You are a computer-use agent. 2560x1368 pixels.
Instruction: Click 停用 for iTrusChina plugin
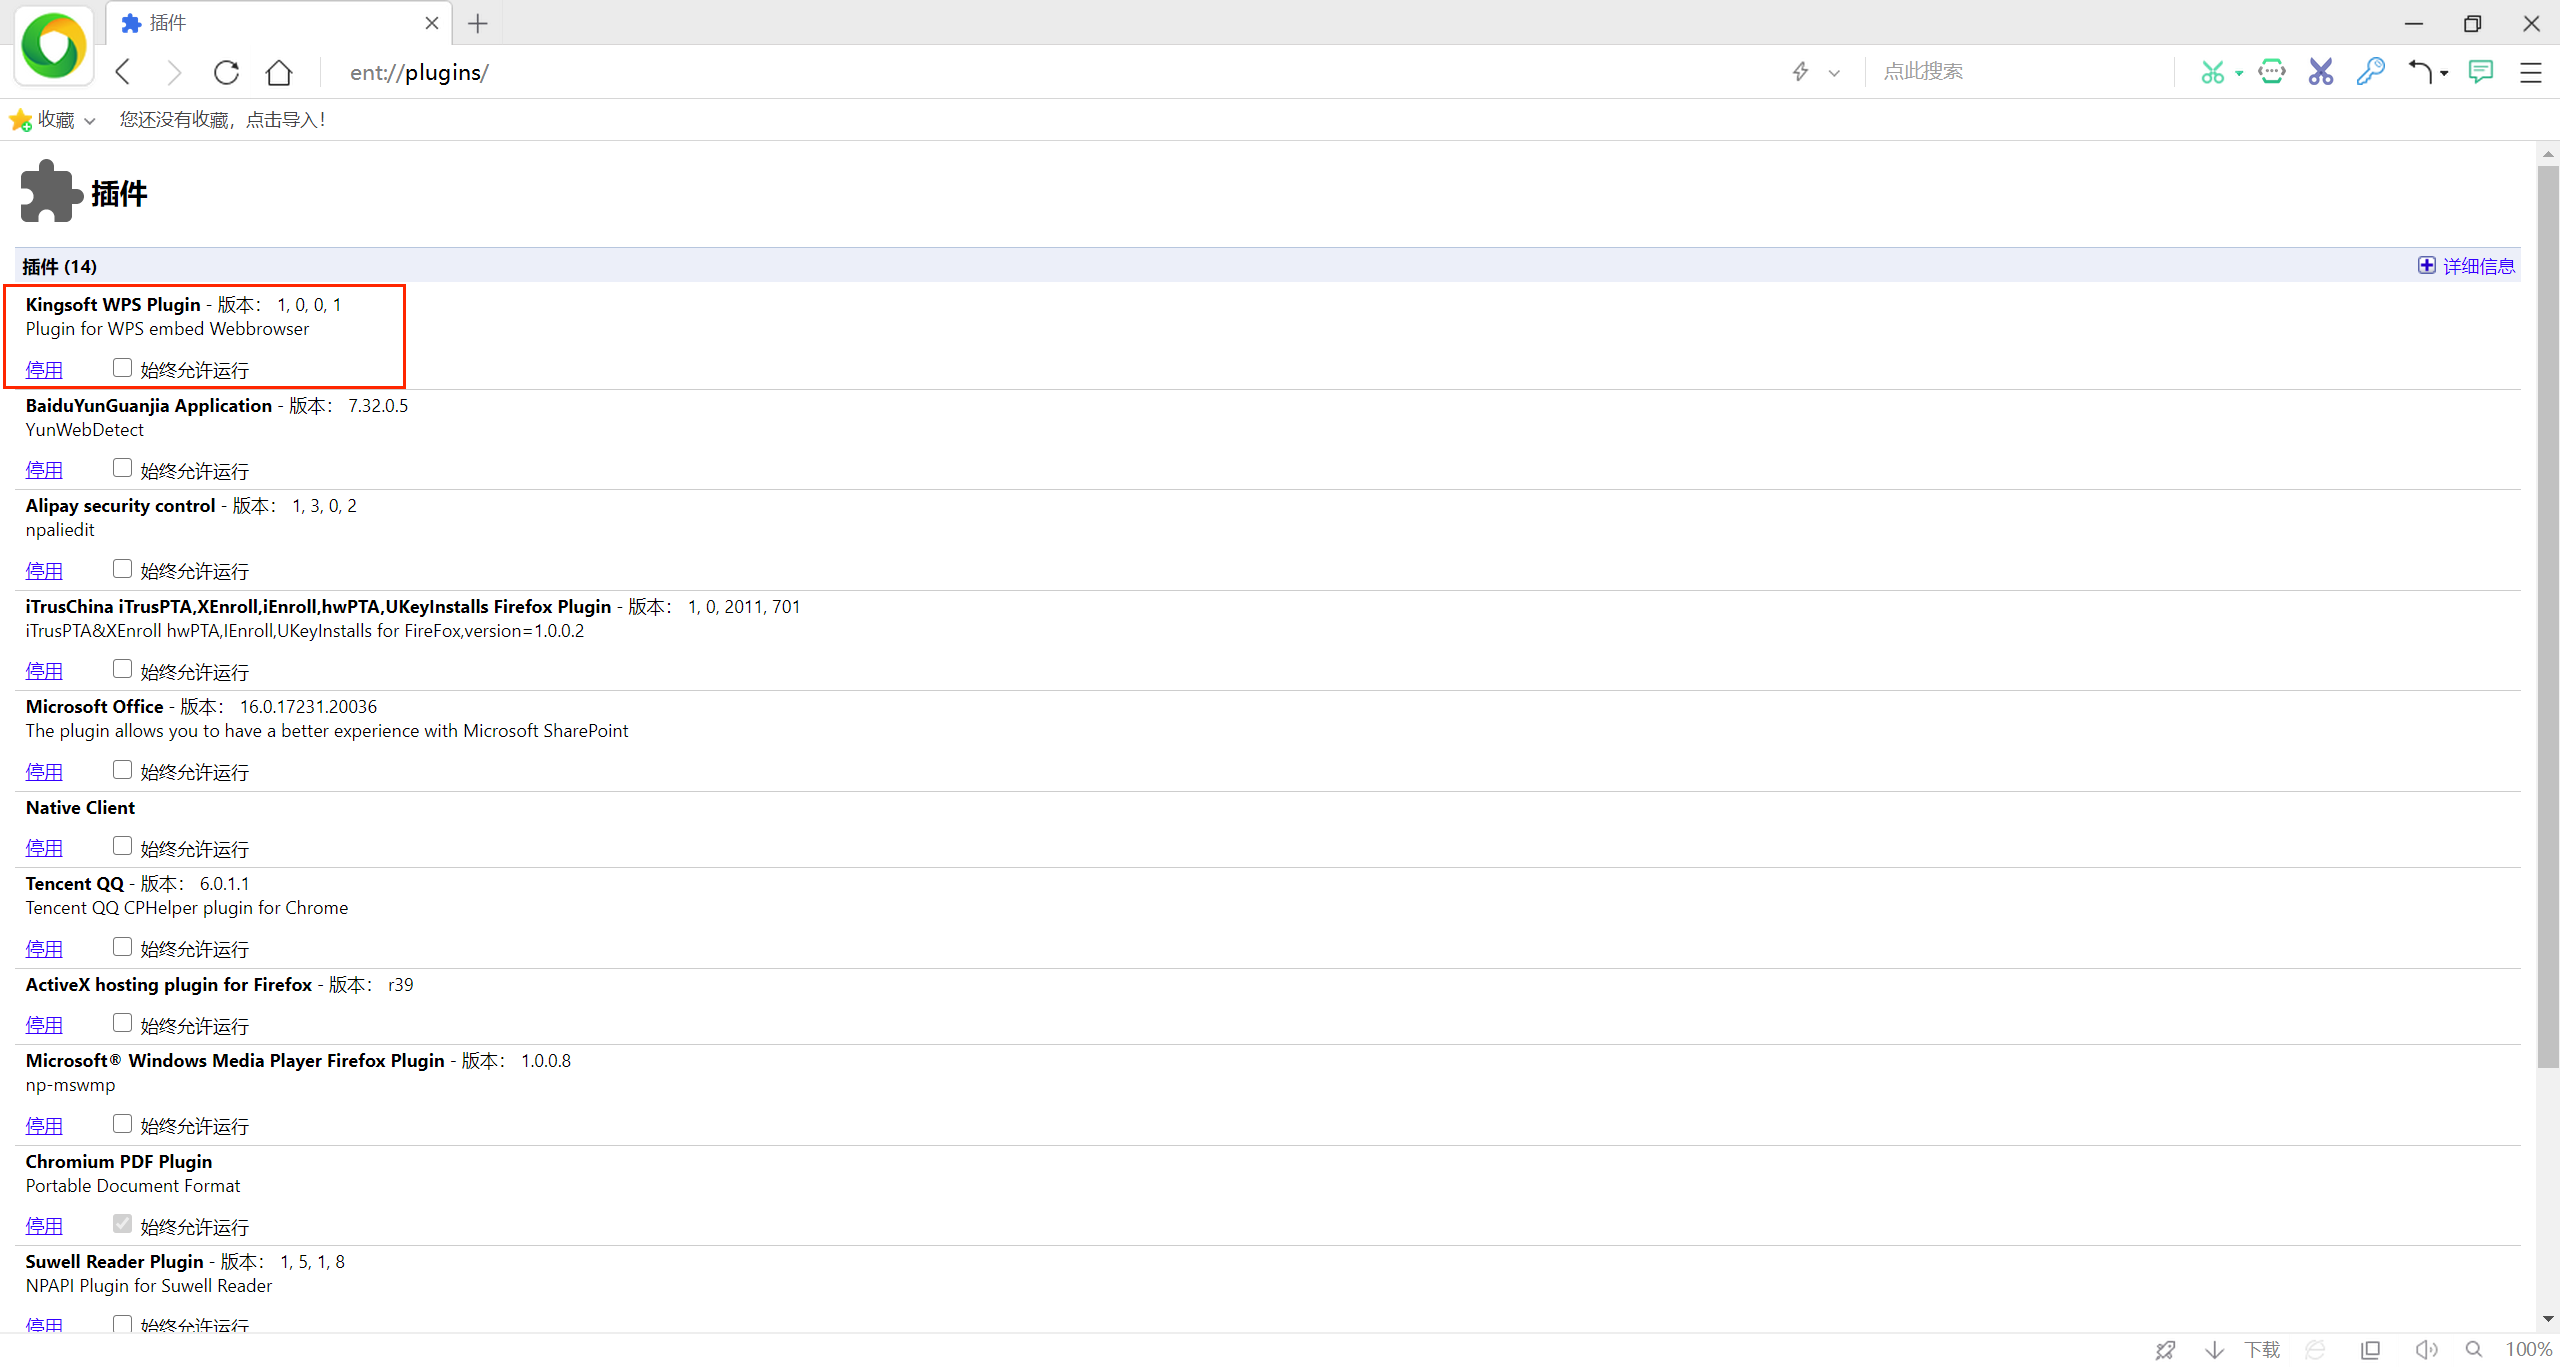point(44,671)
